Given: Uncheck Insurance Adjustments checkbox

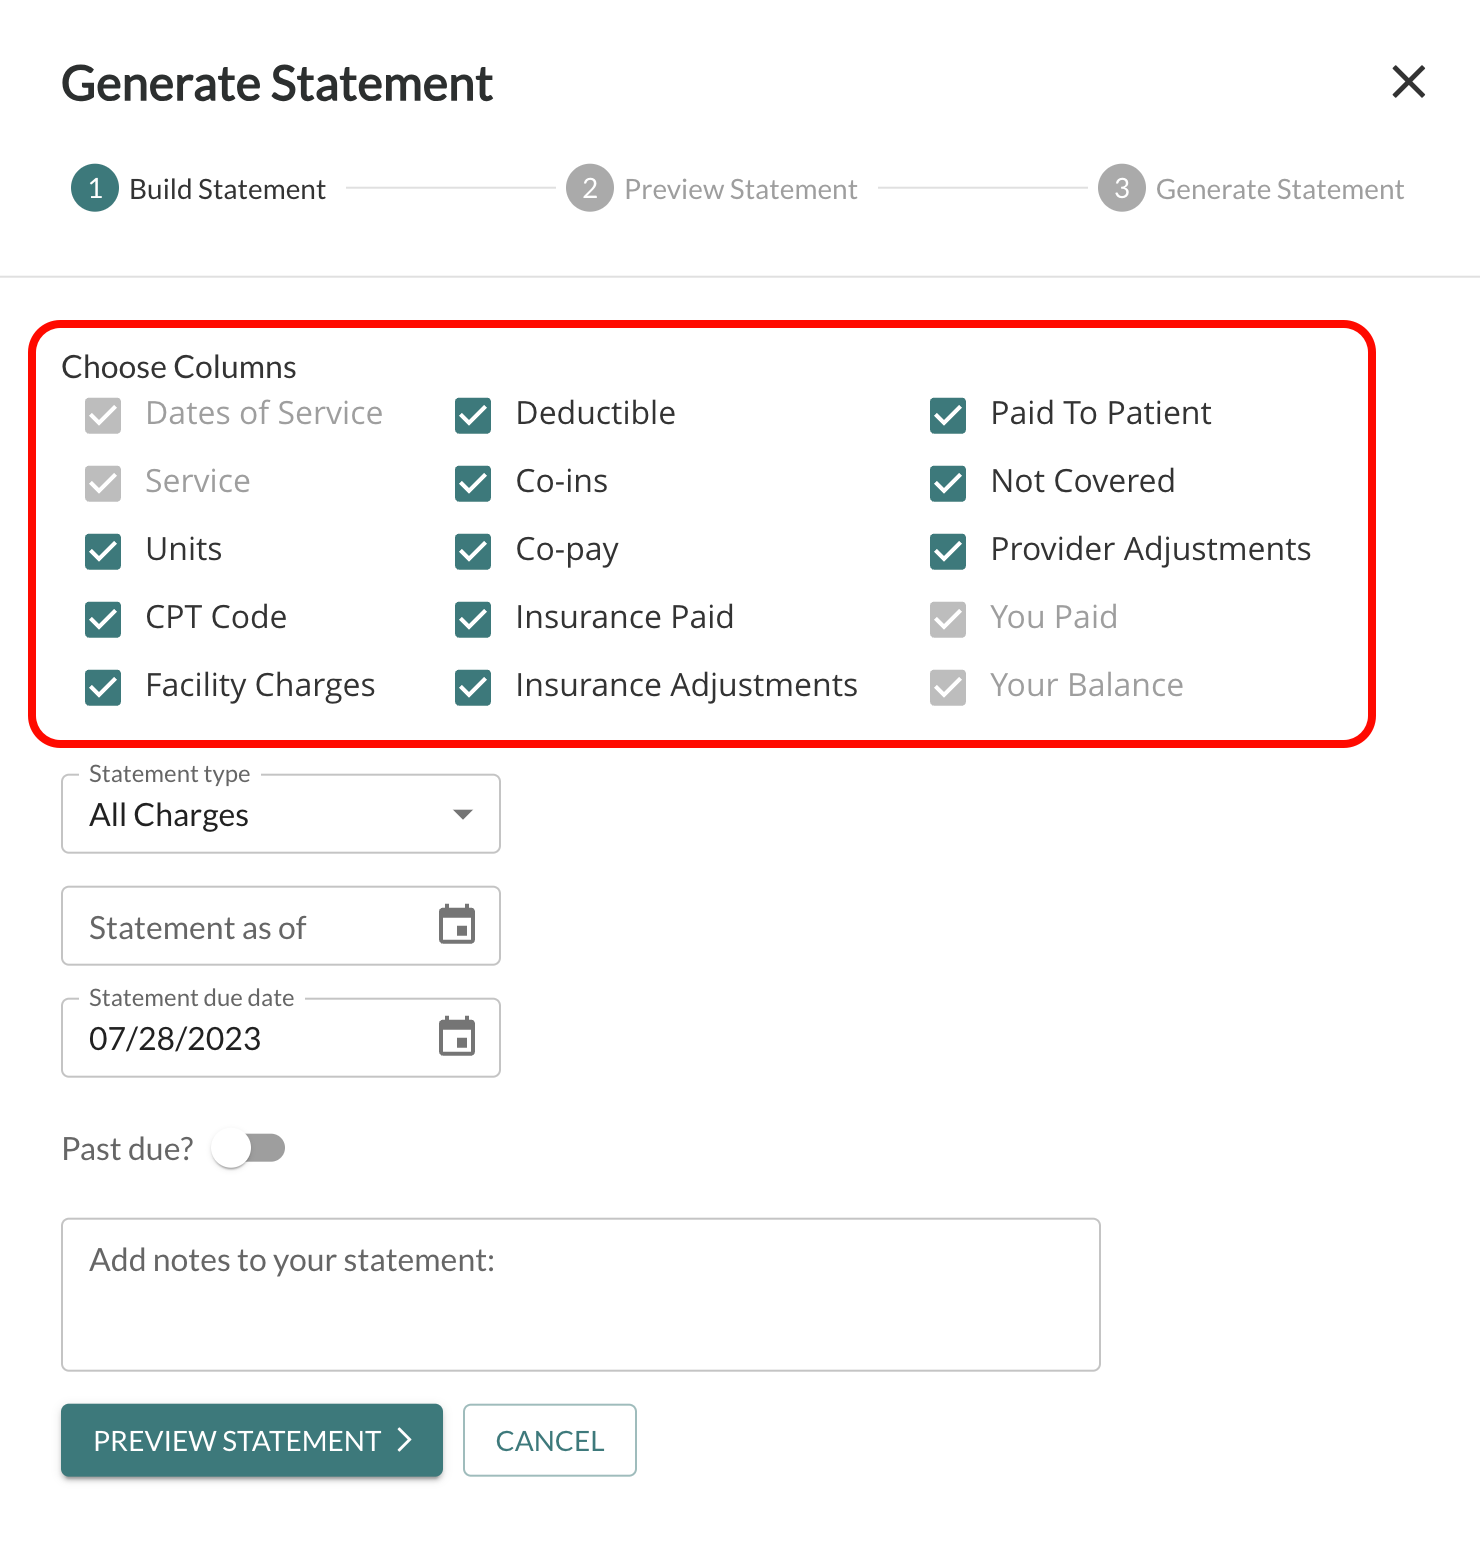Looking at the screenshot, I should 473,687.
